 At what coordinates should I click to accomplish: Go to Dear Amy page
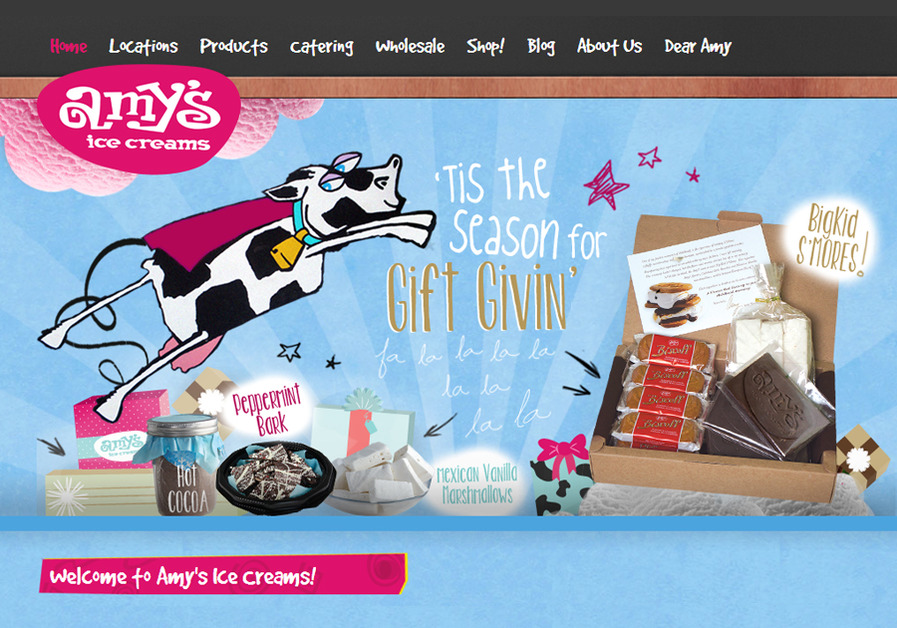click(x=698, y=46)
